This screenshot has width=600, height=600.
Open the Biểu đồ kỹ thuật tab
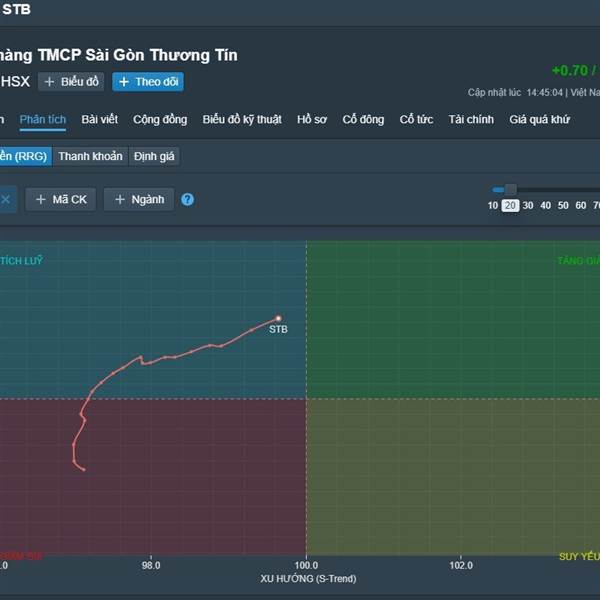[x=242, y=119]
